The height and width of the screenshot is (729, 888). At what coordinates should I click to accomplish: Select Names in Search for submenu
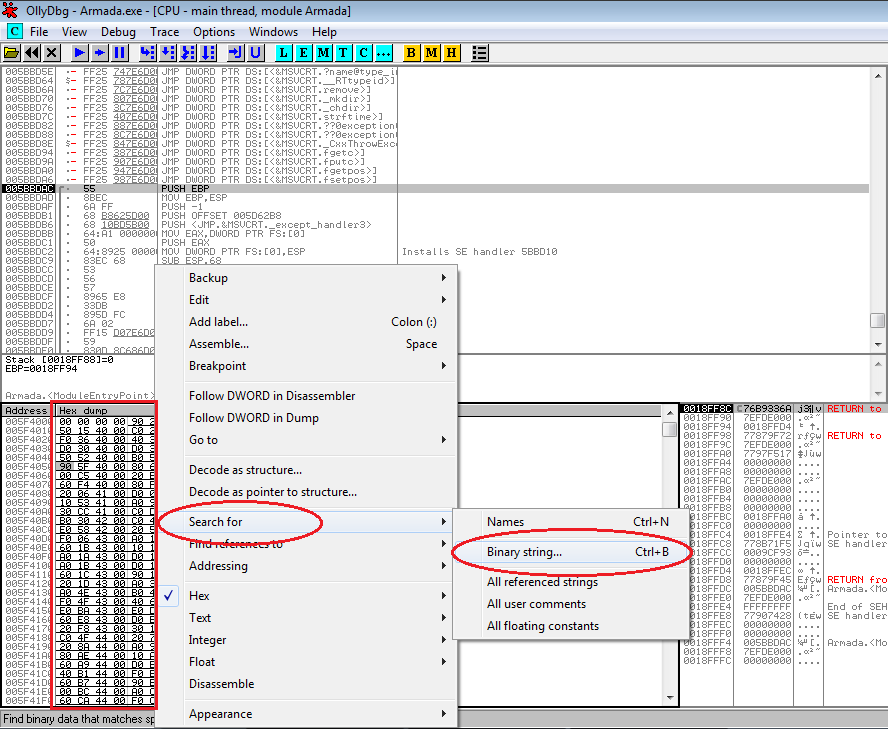click(x=571, y=522)
